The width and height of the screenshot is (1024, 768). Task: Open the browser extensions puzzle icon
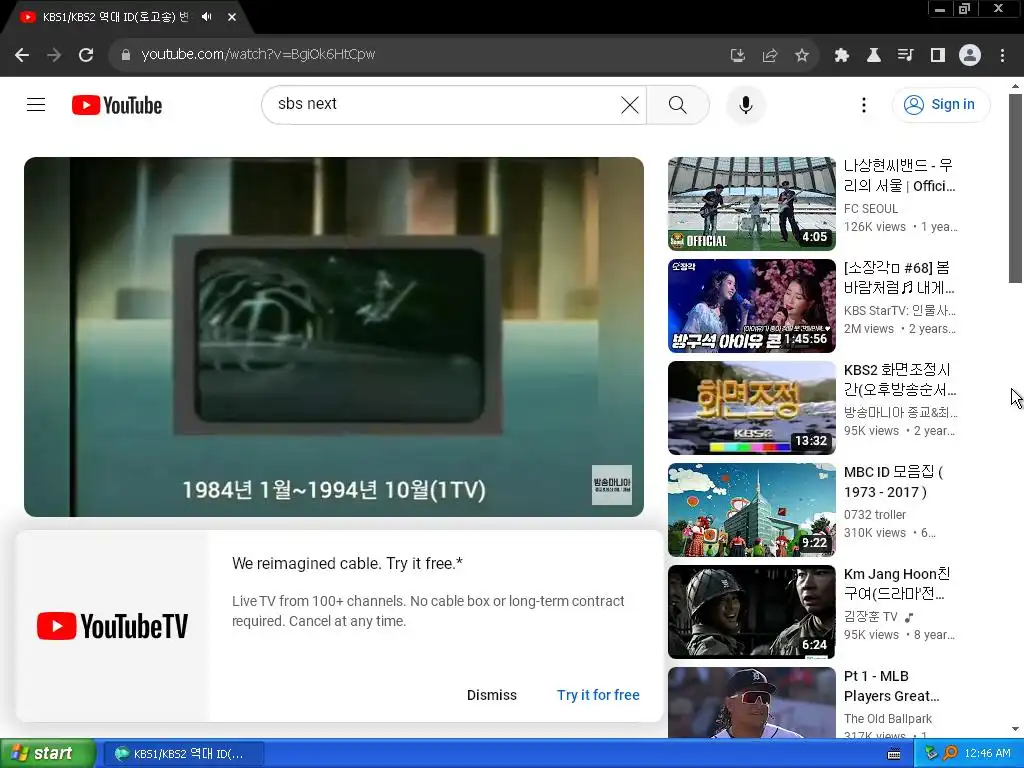click(x=842, y=55)
